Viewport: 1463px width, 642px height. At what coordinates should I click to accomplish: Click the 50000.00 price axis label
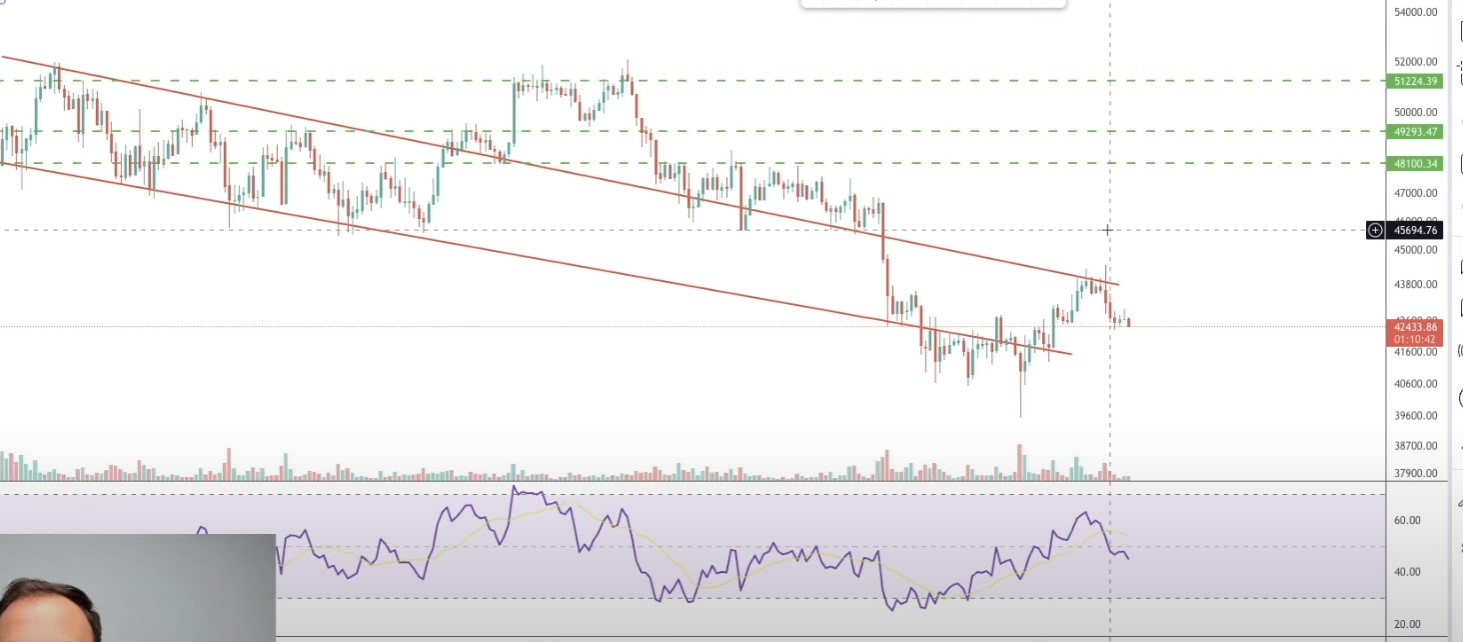tap(1416, 112)
